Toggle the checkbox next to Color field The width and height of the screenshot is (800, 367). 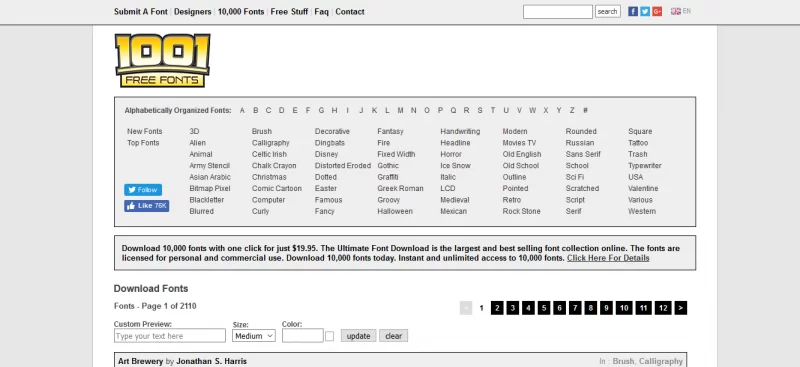pyautogui.click(x=330, y=336)
